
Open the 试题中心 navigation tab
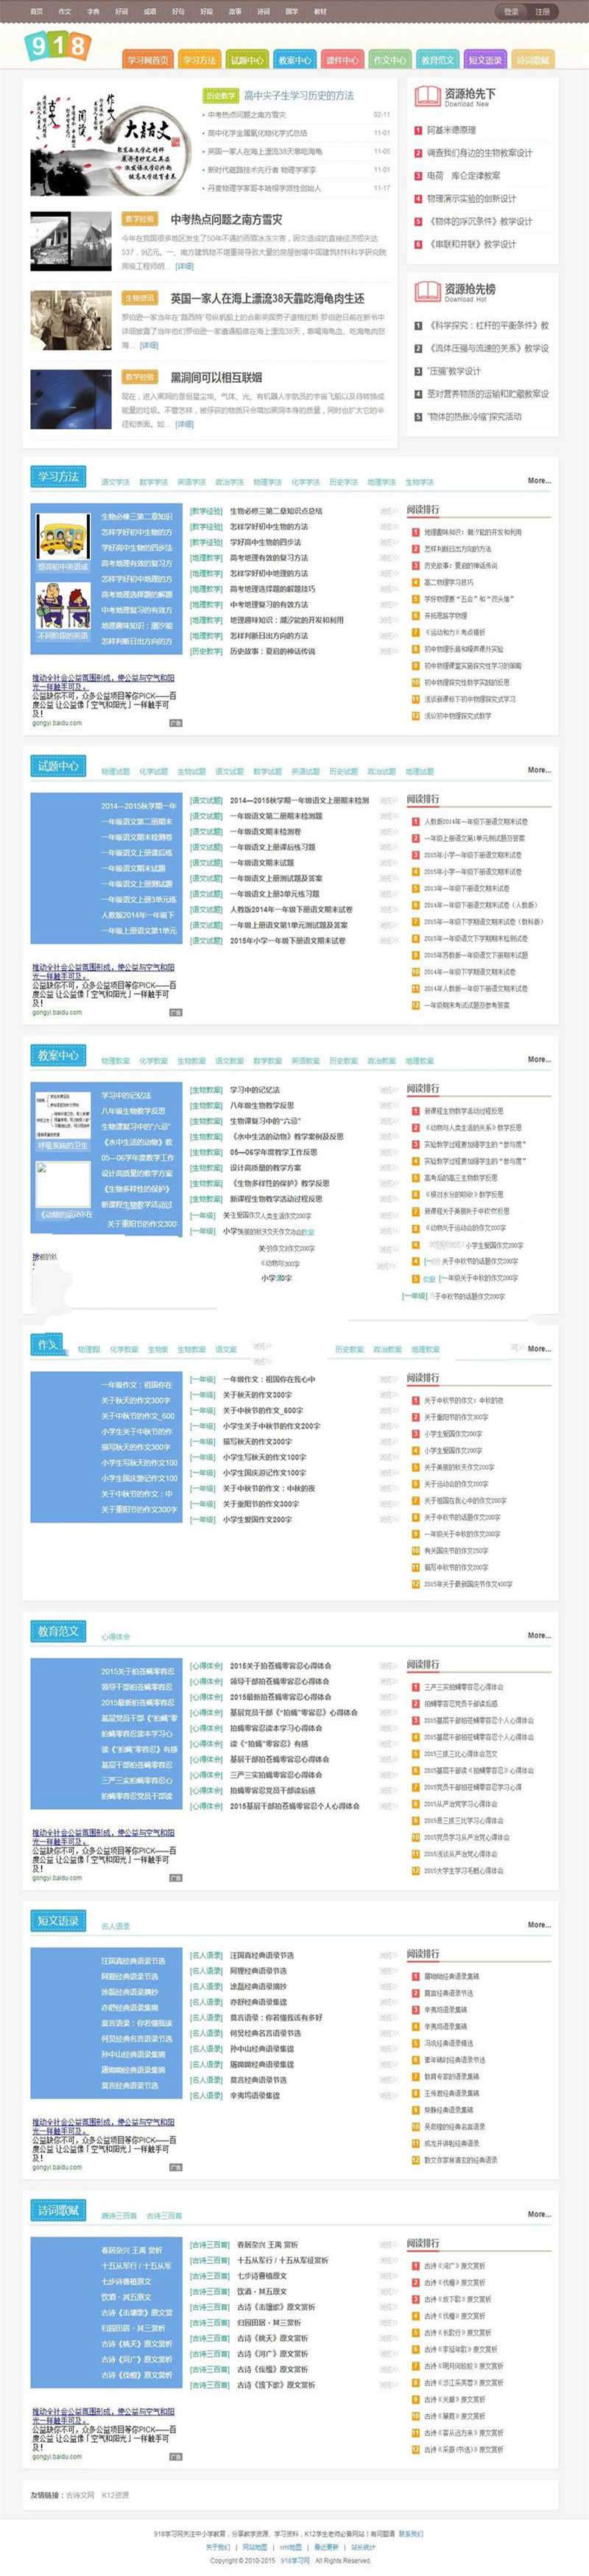pos(247,60)
